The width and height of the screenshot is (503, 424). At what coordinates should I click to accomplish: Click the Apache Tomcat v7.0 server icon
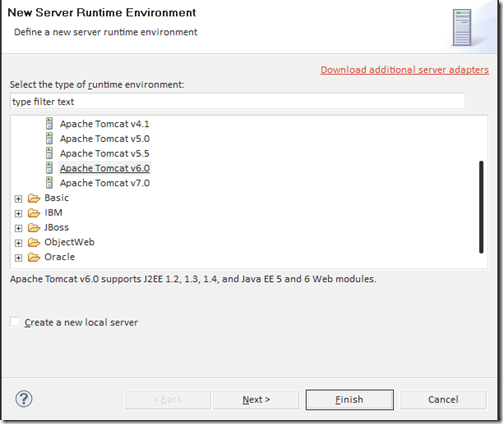coord(49,183)
